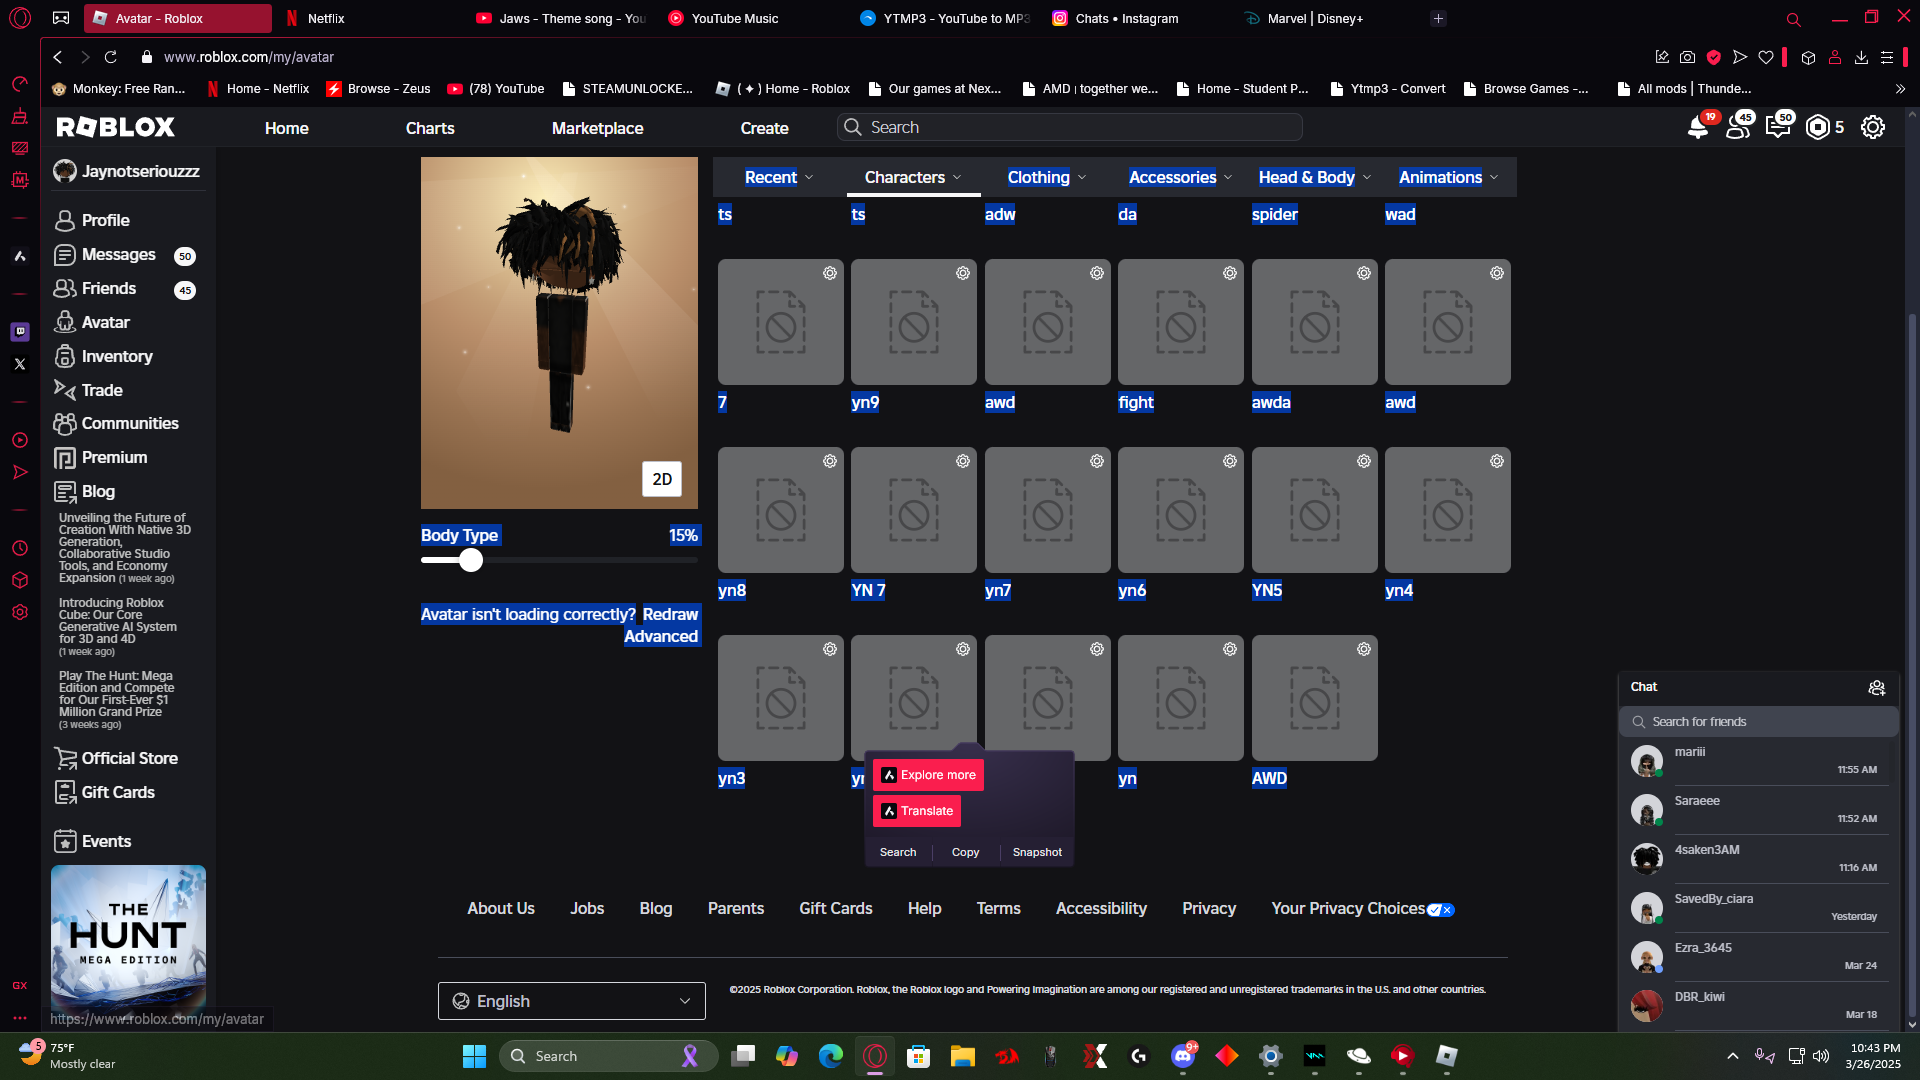This screenshot has height=1080, width=1920.
Task: Click the Body Type slider handle
Action: coord(471,560)
